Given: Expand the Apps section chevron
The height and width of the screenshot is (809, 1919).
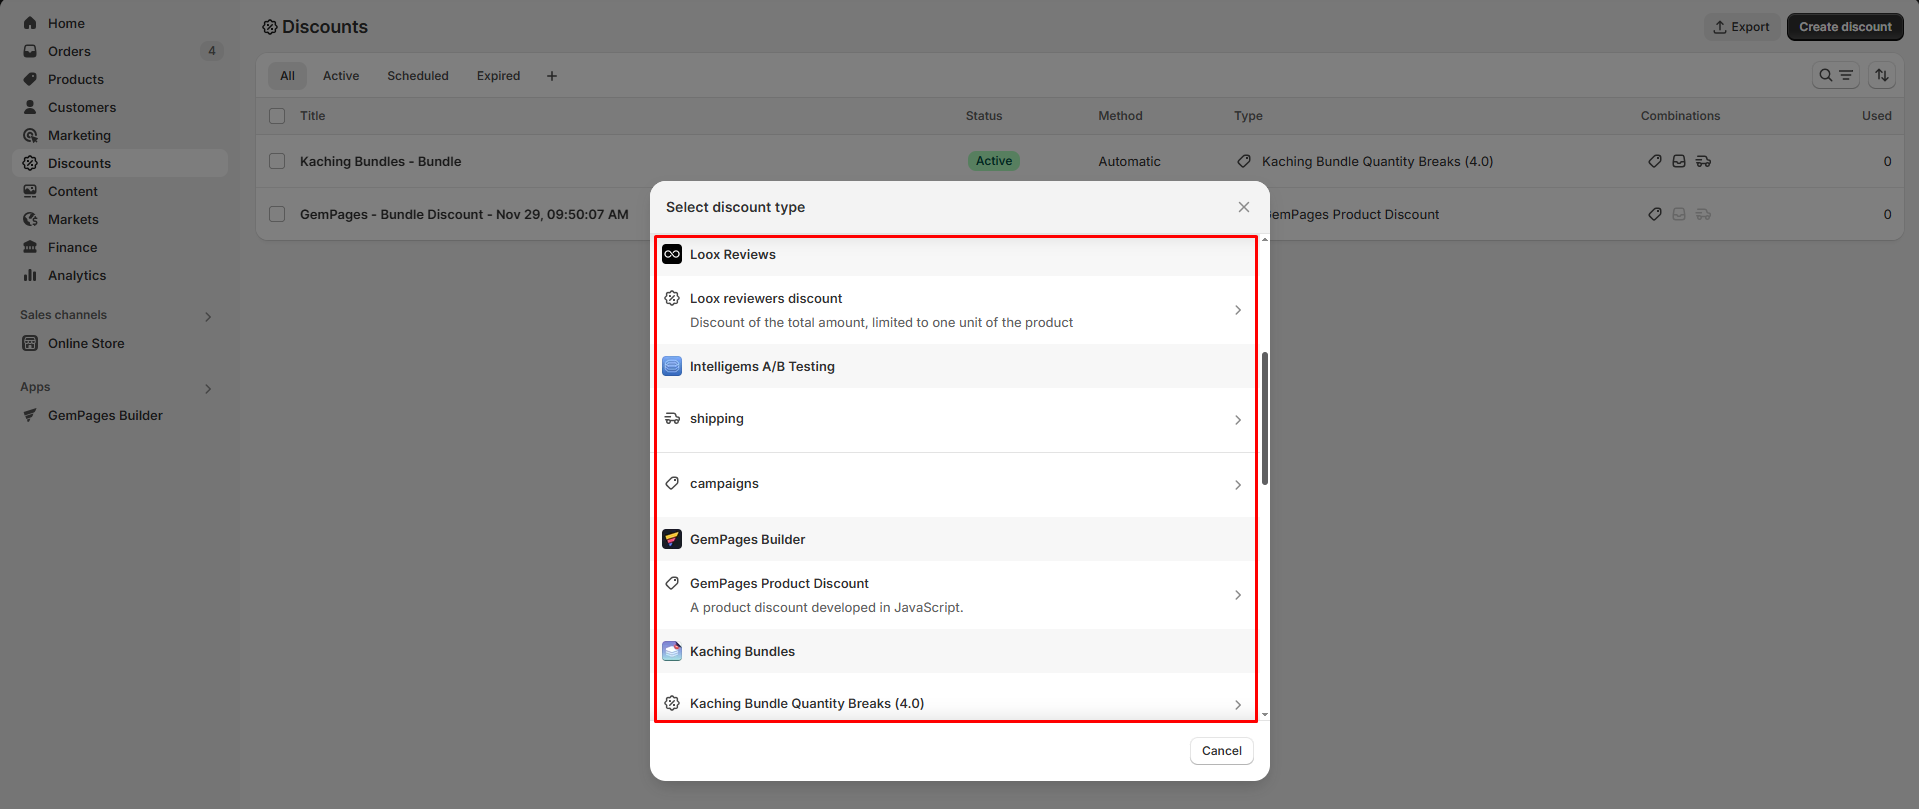Looking at the screenshot, I should point(208,389).
